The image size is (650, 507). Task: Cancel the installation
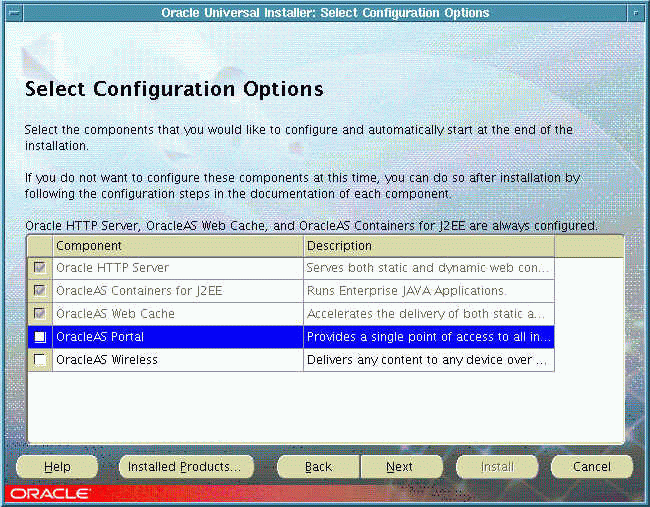(592, 467)
